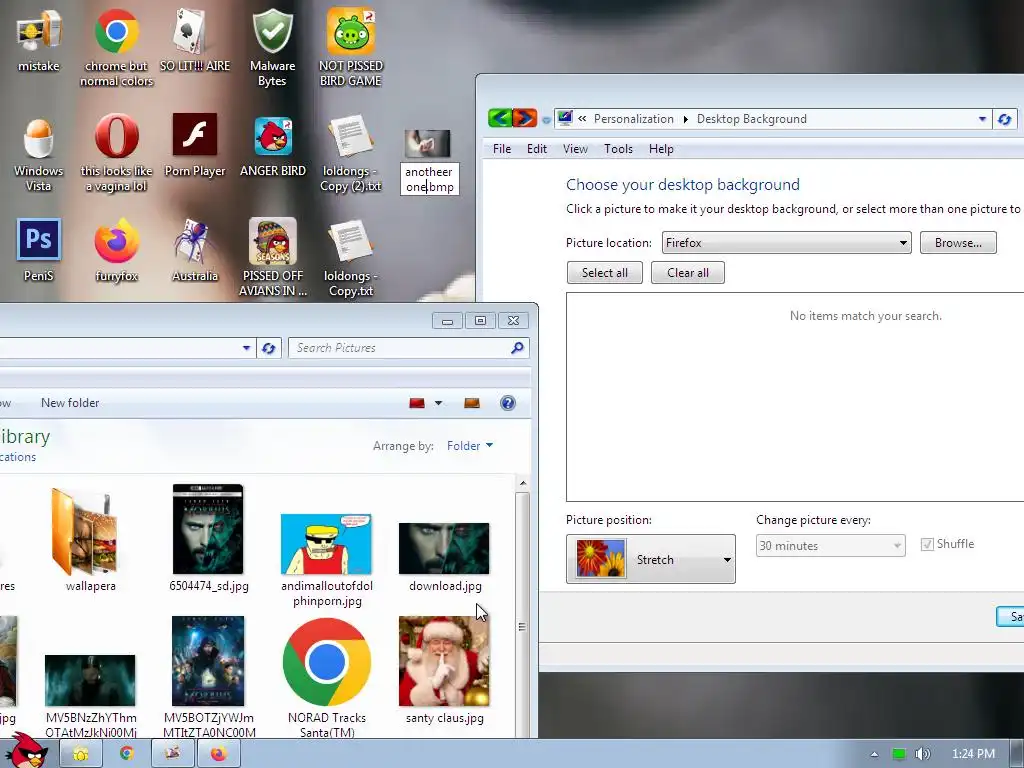Open the Picture location Firefox dropdown

tap(786, 242)
